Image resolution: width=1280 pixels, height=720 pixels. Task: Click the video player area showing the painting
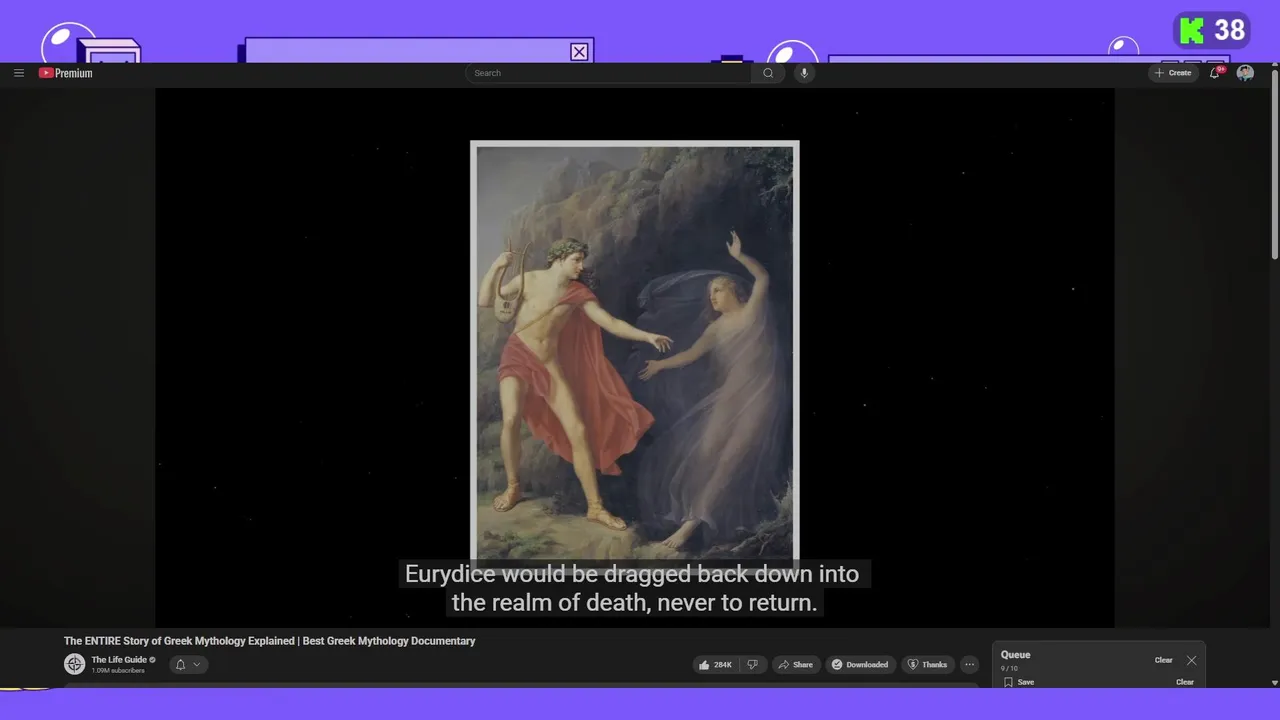click(x=634, y=357)
